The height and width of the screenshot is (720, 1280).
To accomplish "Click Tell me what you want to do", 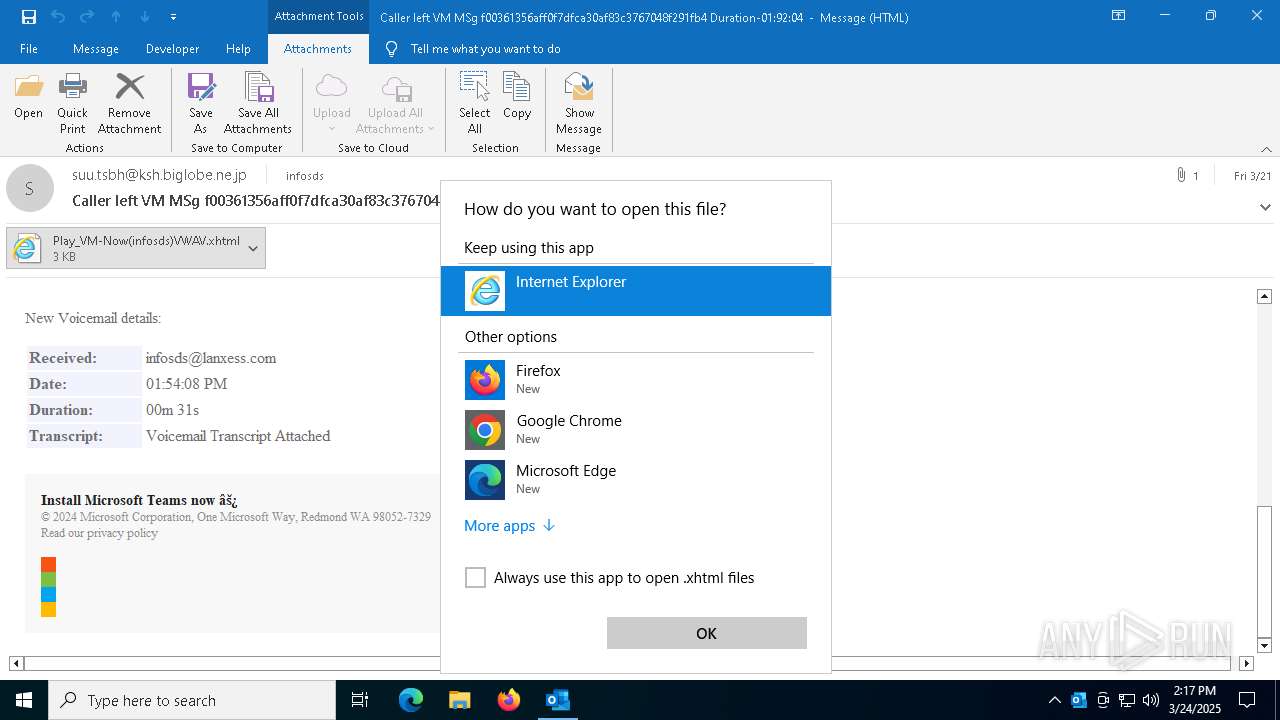I will pos(485,49).
